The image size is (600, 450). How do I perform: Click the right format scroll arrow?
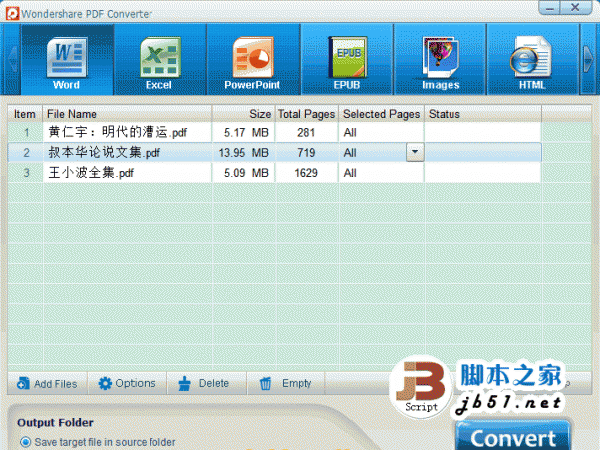tap(588, 59)
